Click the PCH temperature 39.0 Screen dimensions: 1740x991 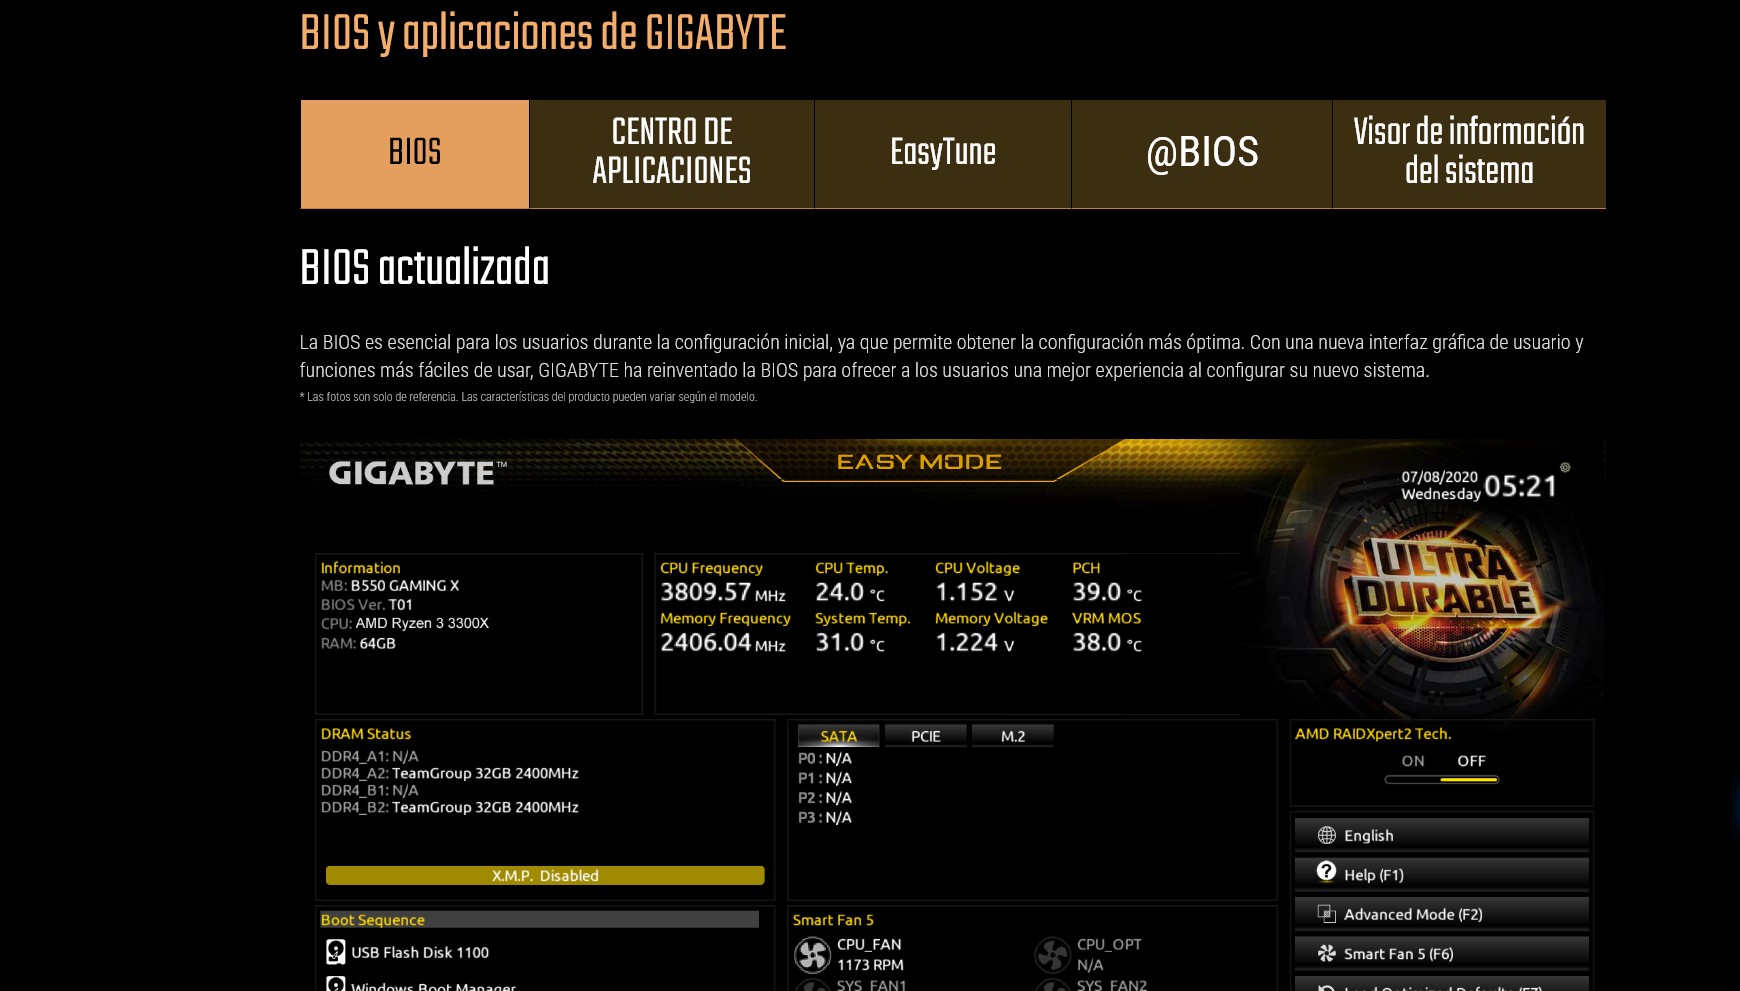[x=1097, y=592]
